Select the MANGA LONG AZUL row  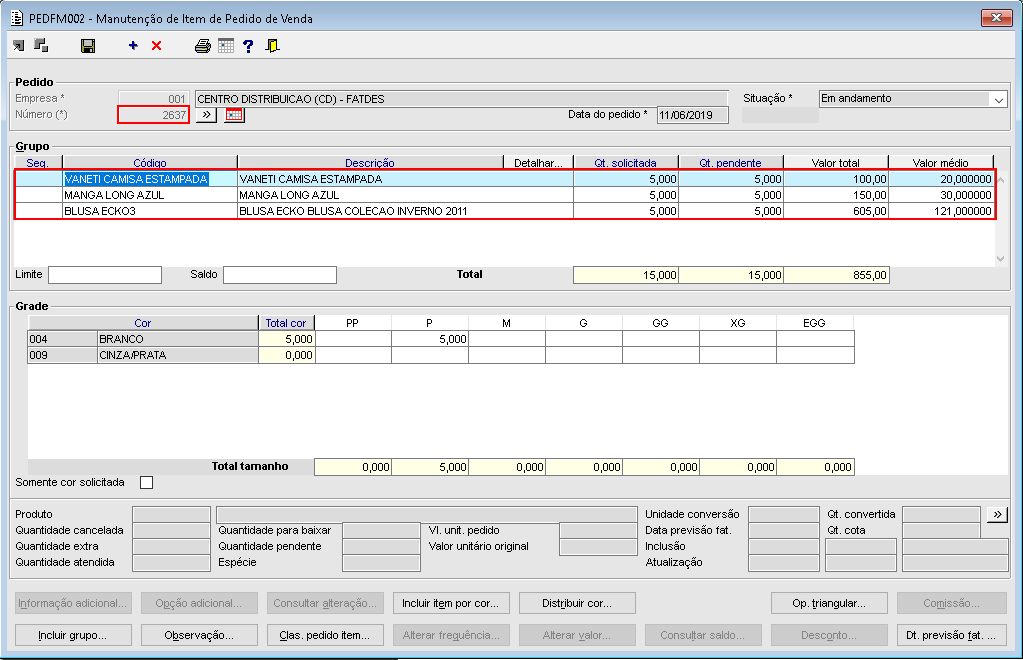point(150,195)
